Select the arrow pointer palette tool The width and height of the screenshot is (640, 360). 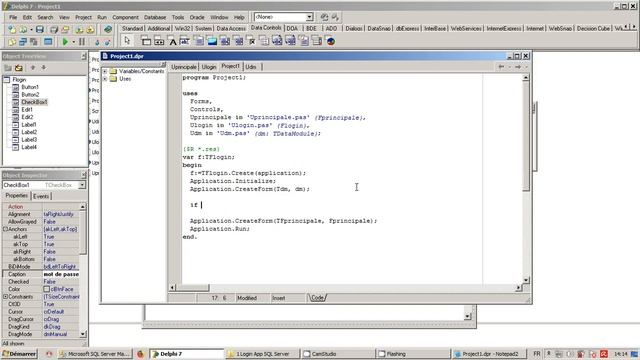coord(127,41)
